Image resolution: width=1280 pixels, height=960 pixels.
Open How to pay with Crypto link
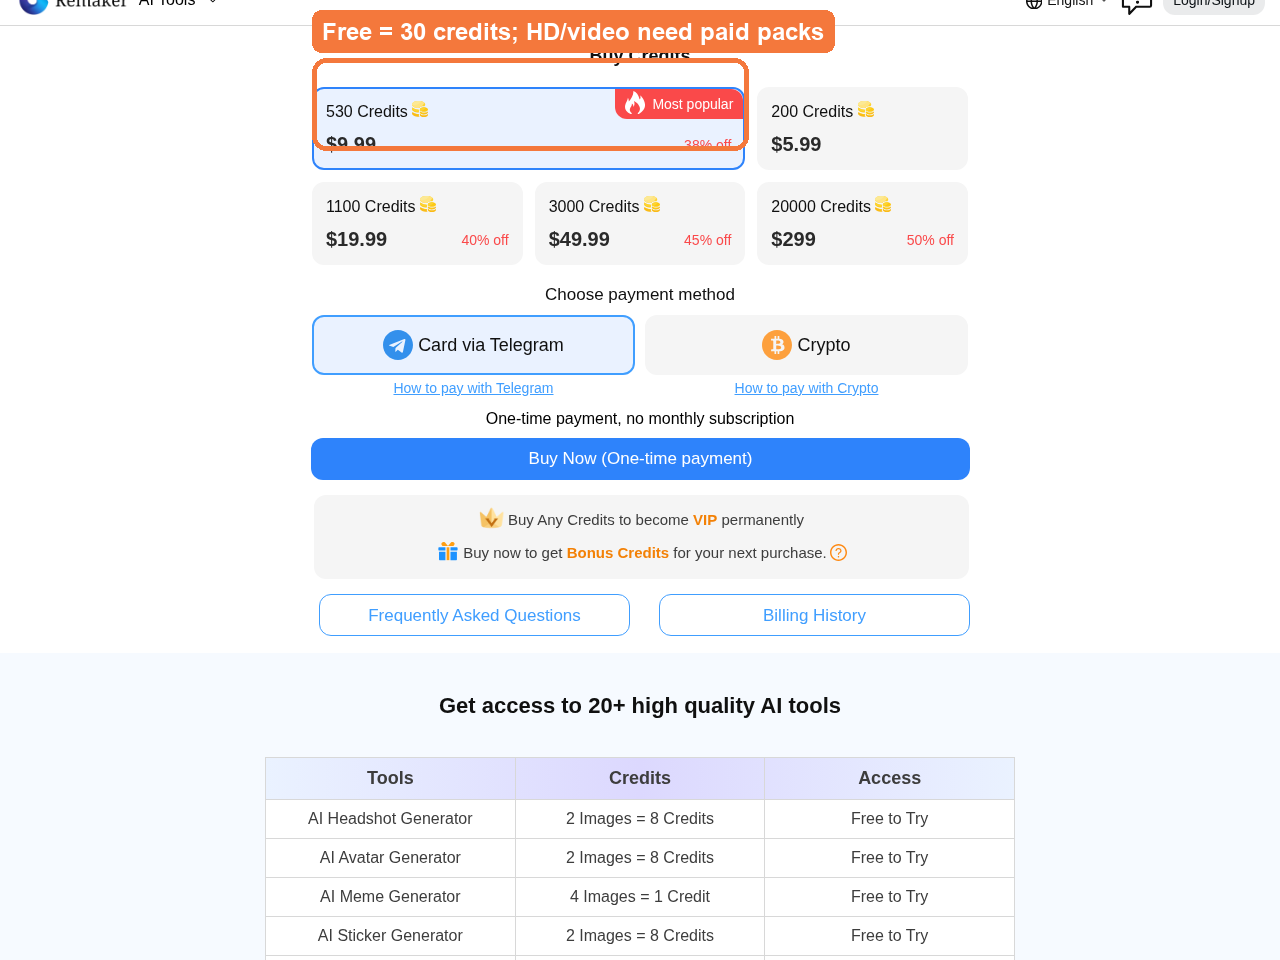(x=806, y=388)
